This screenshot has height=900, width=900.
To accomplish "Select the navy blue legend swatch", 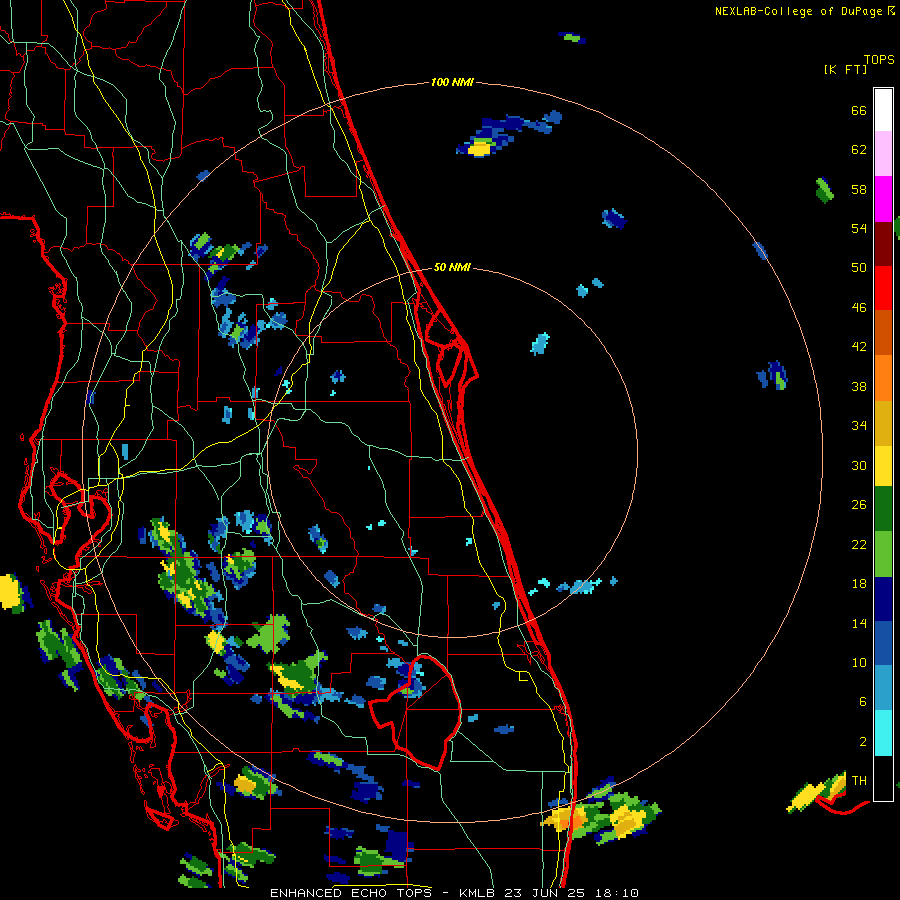I will pos(883,599).
